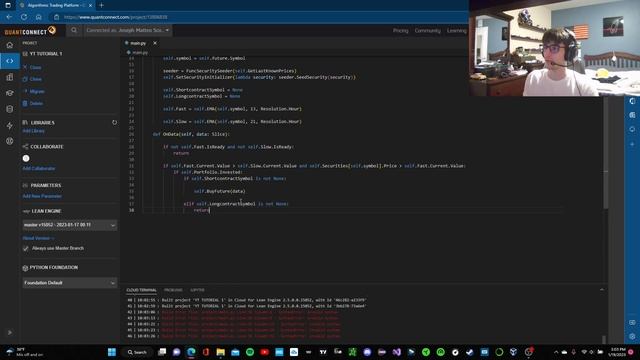Open the Foundation Default dropdown
Viewport: 640px width, 360px height.
69,283
